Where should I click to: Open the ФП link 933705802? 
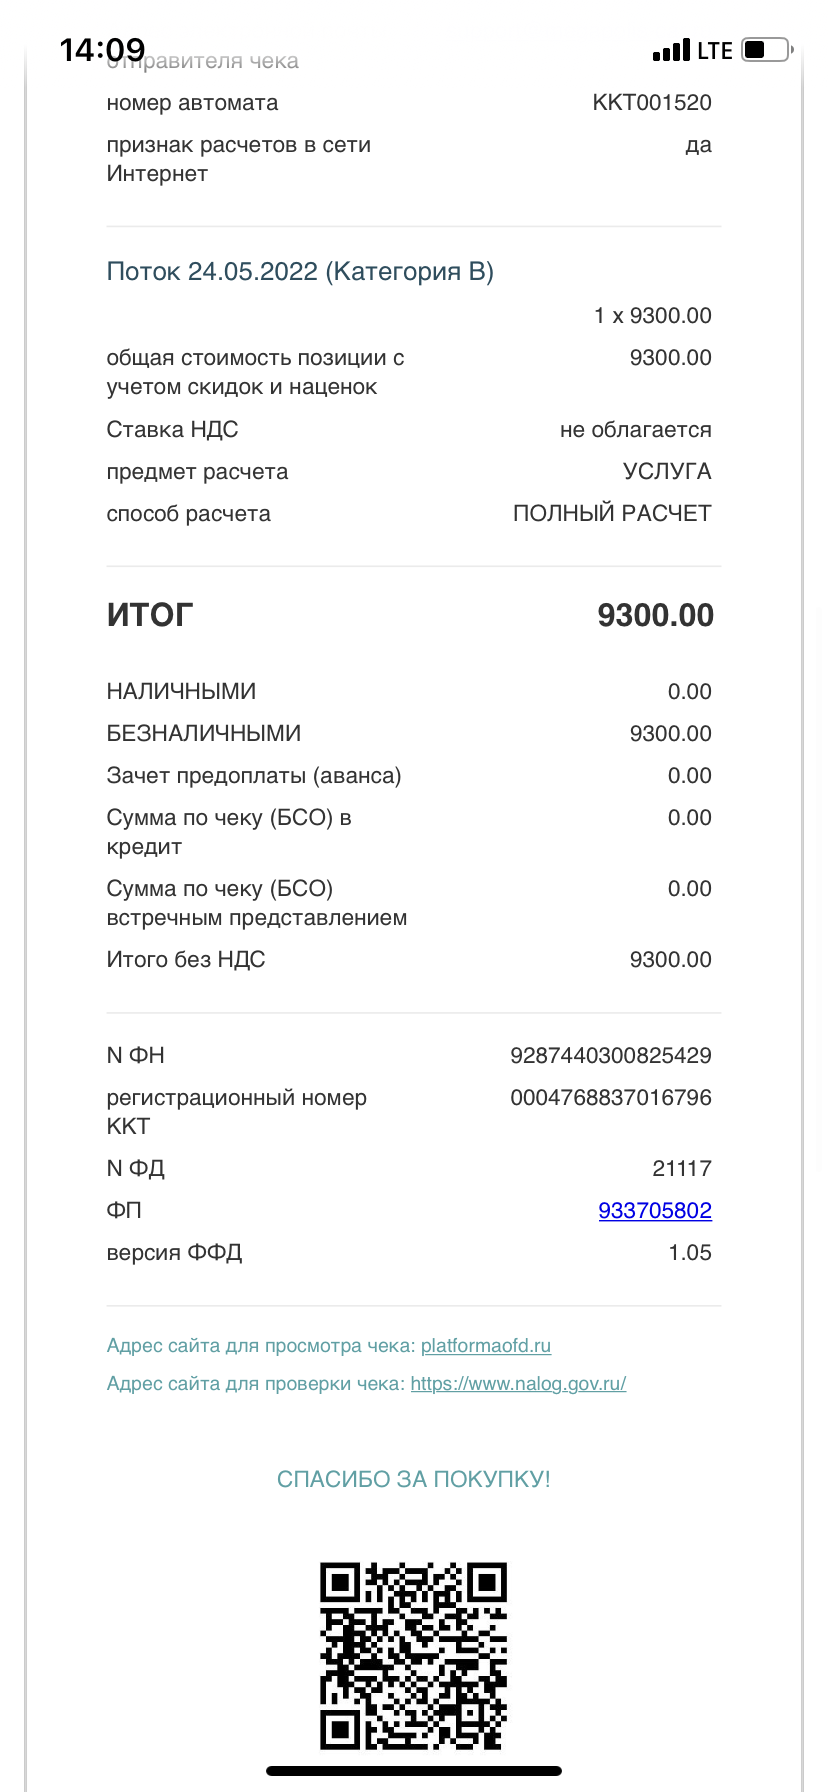coord(655,1210)
